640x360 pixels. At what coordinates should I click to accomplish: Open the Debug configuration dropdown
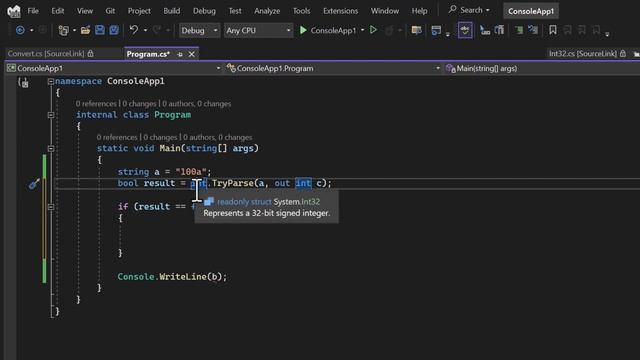pyautogui.click(x=199, y=31)
